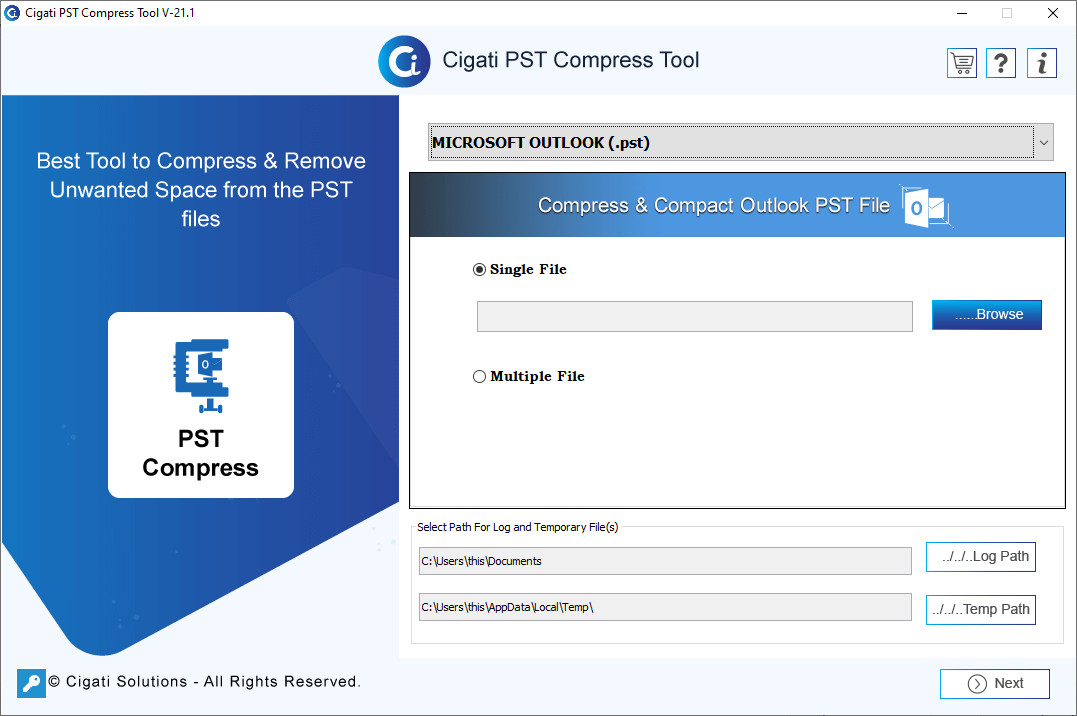Close the Cigati PST Compress Tool window
Viewport: 1077px width, 716px height.
click(x=1052, y=13)
